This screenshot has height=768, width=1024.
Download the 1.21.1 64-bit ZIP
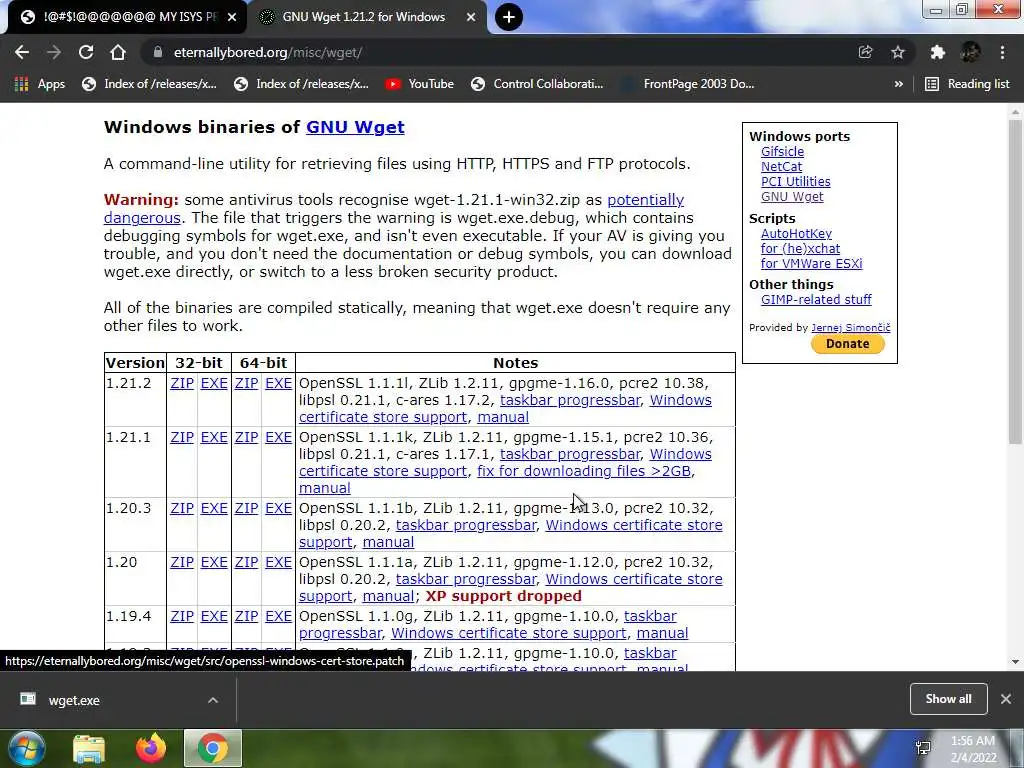246,438
